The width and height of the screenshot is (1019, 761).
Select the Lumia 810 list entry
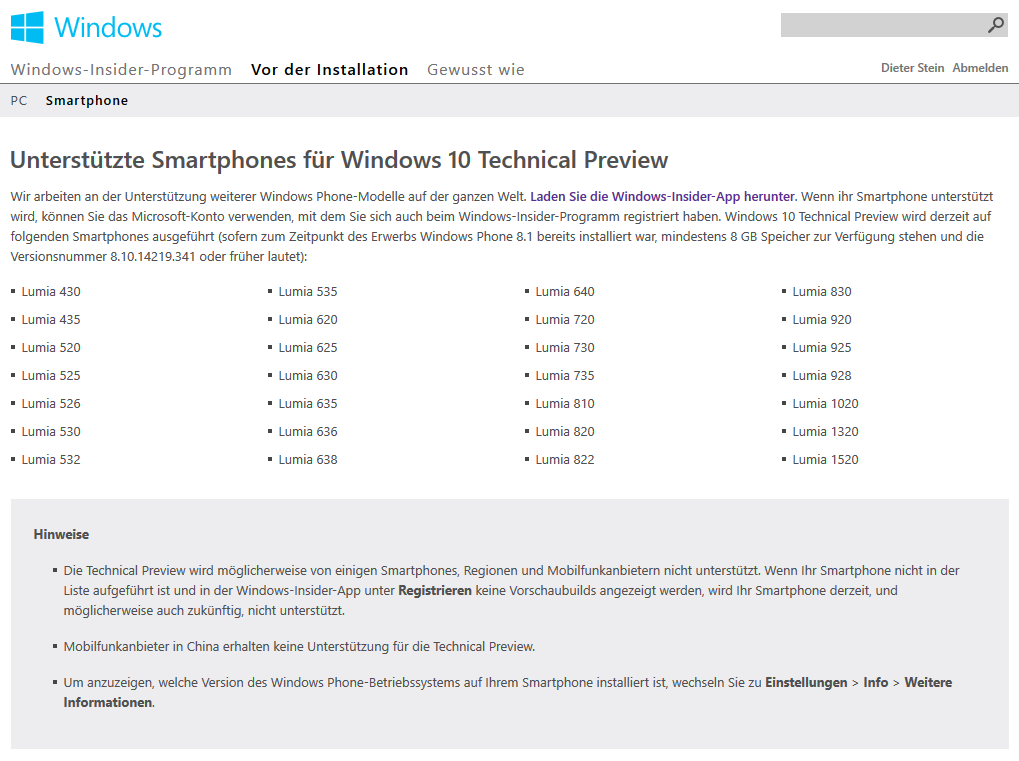point(565,404)
